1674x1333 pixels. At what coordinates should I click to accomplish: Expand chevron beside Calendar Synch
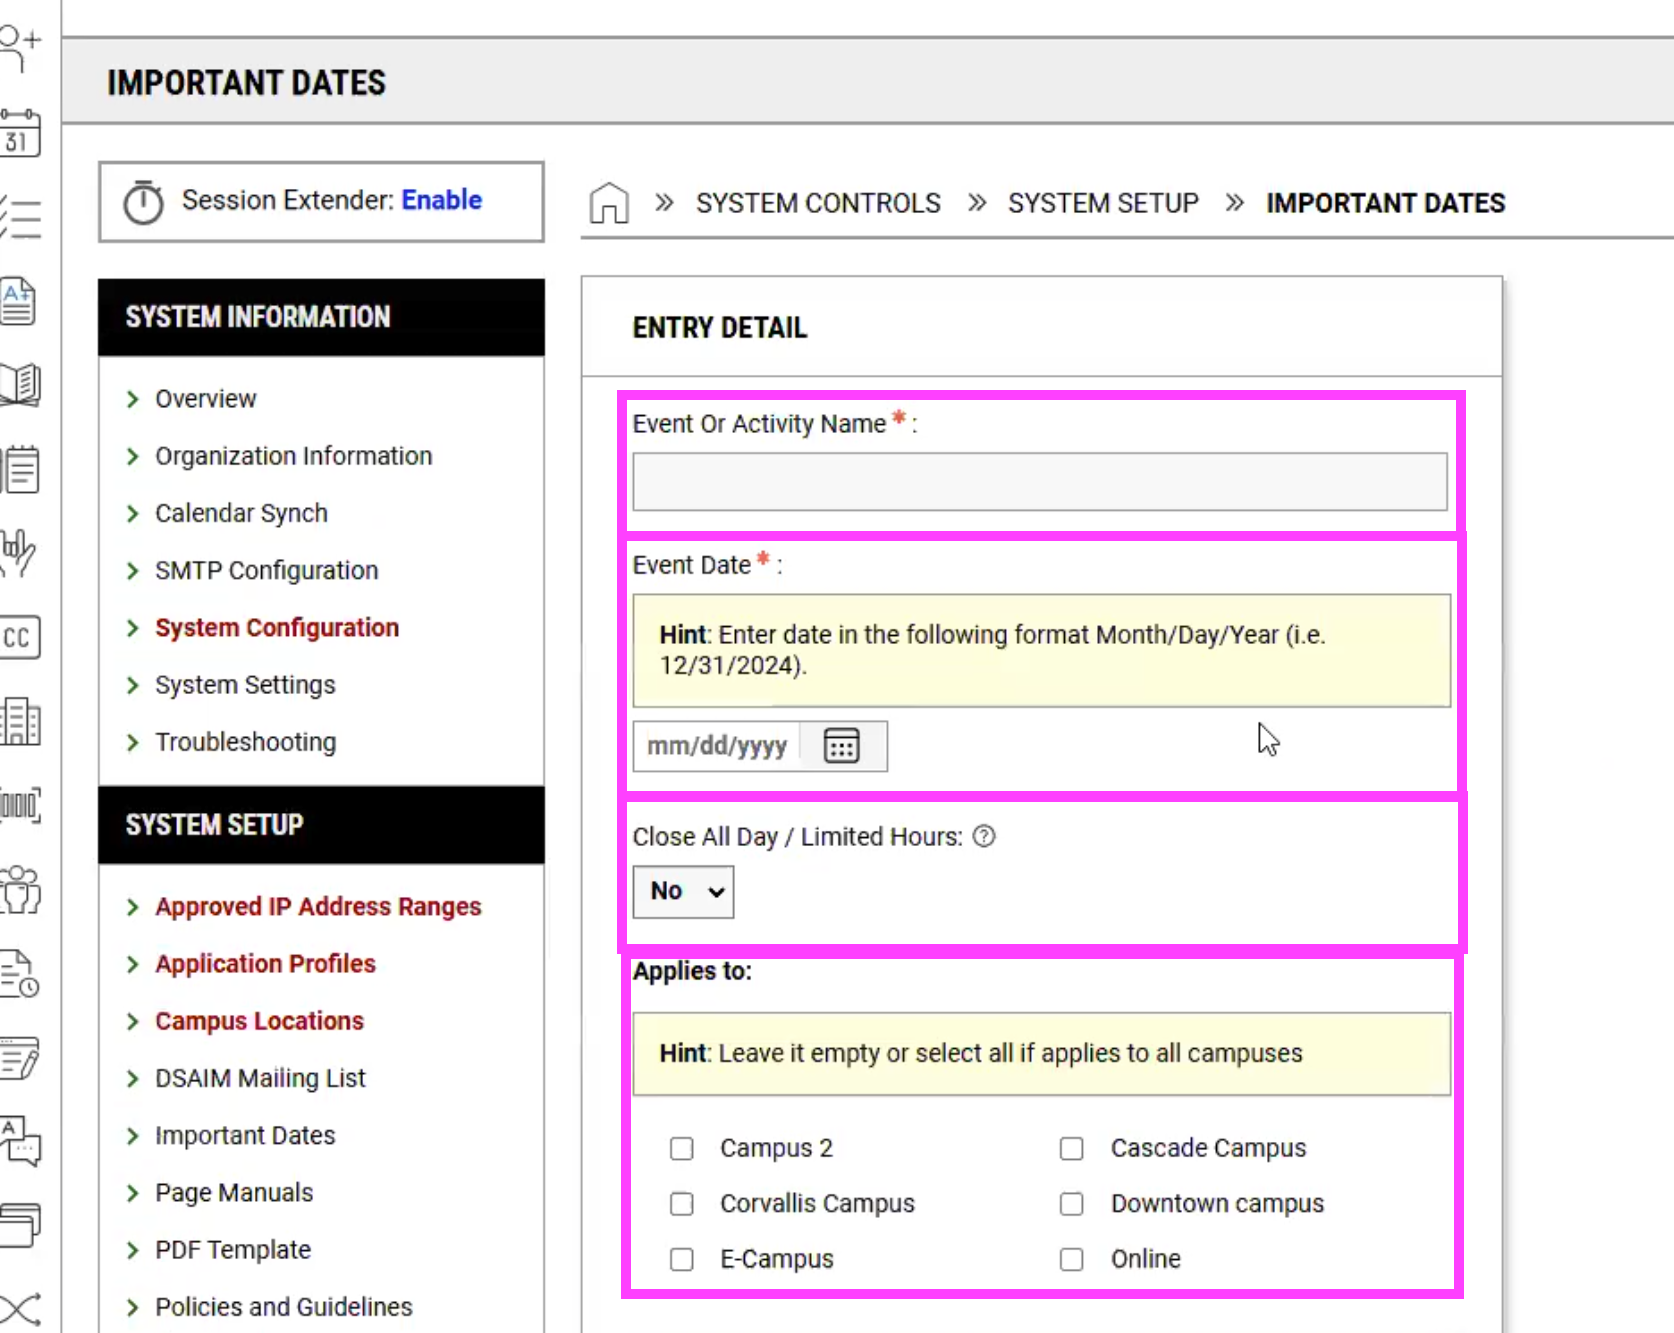point(132,513)
